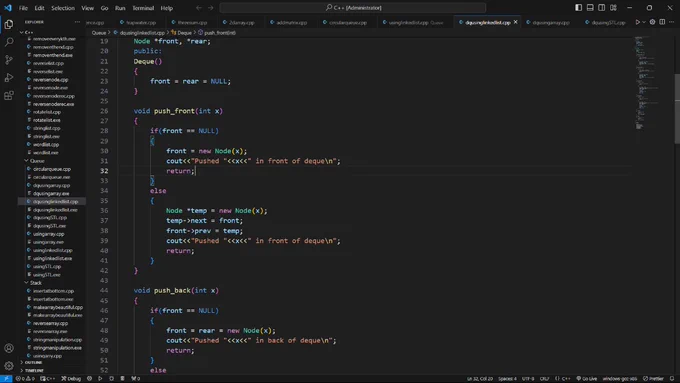Switch to the addmatrix.cpp editor tab
Screen dimensions: 680x383
click(288, 22)
